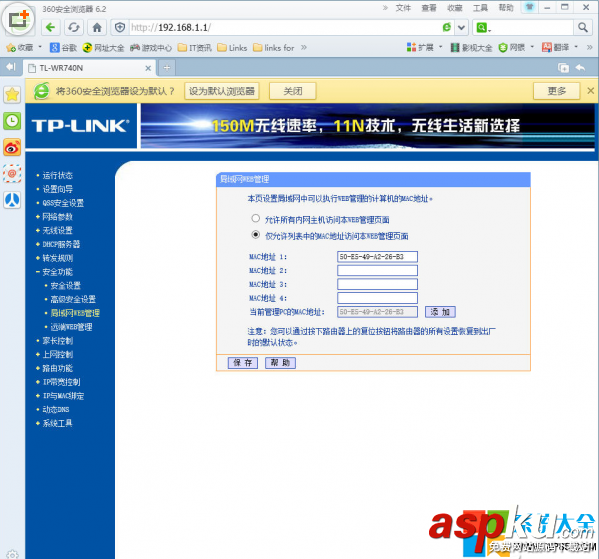Image resolution: width=599 pixels, height=559 pixels.
Task: Open the 查看 menu
Action: point(429,8)
